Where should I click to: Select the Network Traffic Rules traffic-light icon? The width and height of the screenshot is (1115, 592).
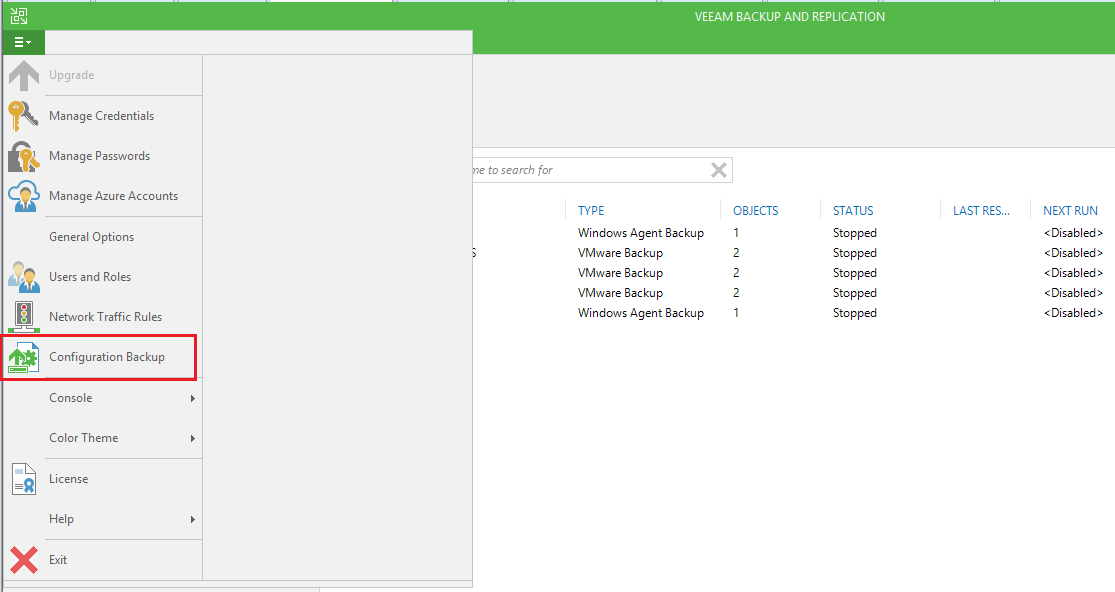pos(22,316)
